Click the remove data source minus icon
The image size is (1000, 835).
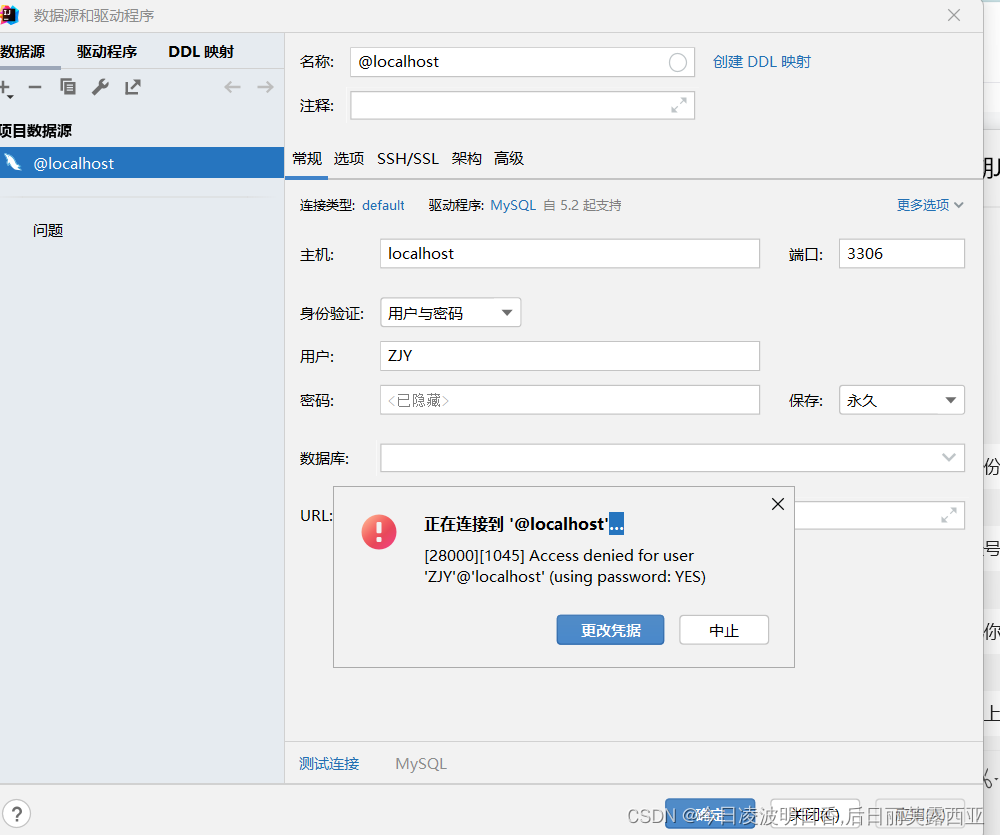tap(35, 87)
